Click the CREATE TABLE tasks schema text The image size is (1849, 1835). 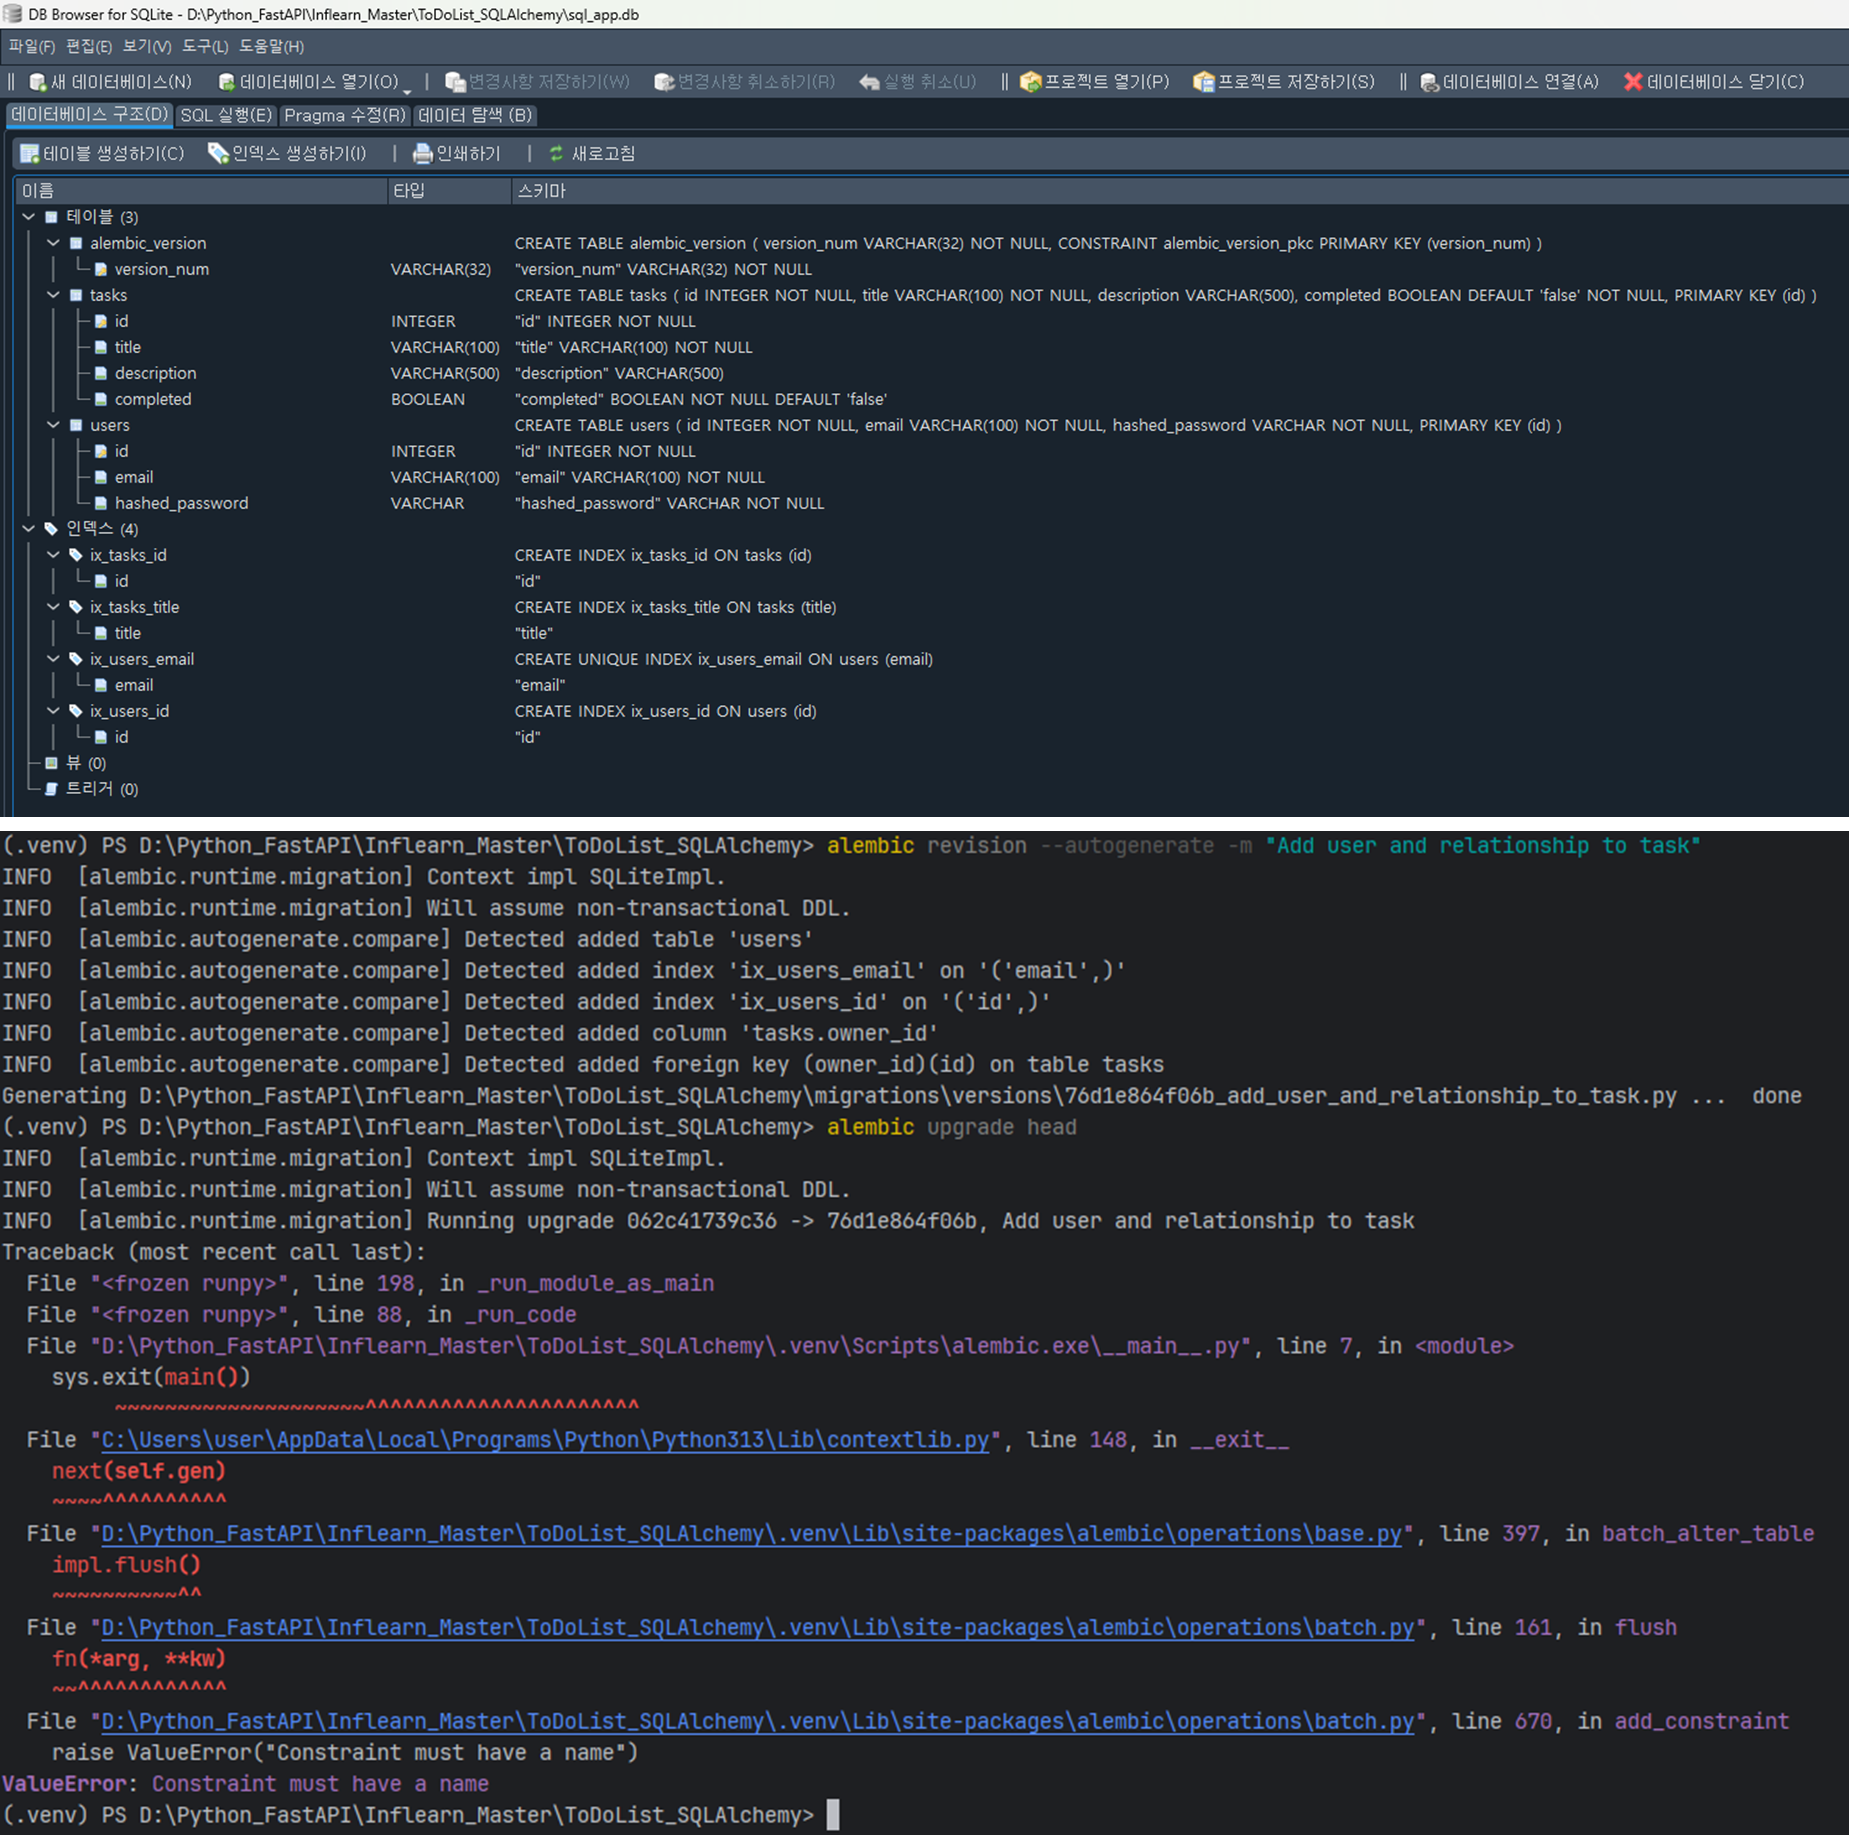pos(1165,295)
